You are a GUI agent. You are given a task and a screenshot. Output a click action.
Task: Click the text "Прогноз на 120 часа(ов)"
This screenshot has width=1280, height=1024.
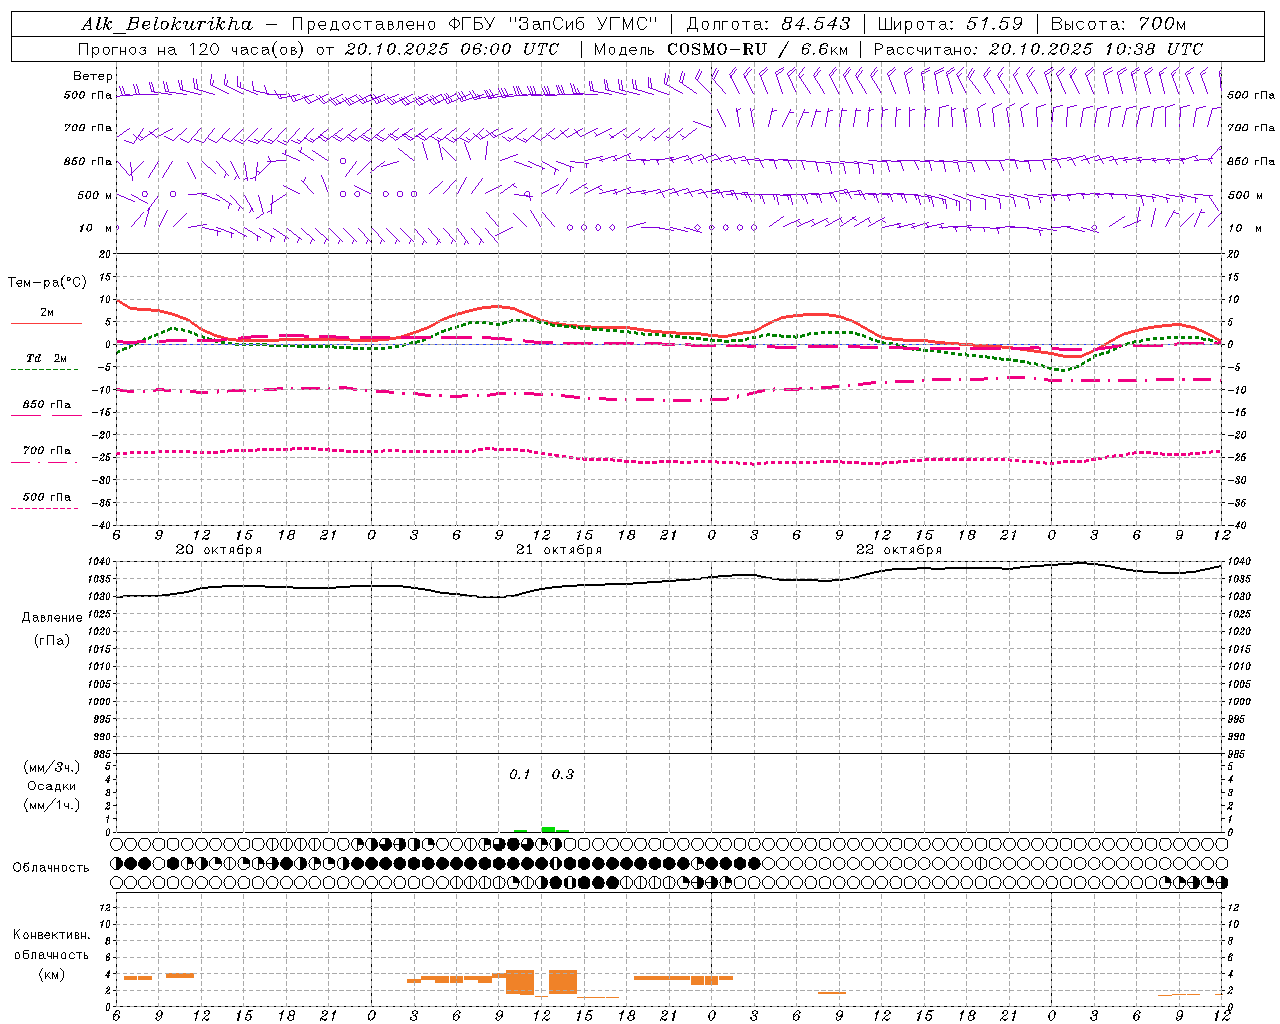(x=192, y=49)
